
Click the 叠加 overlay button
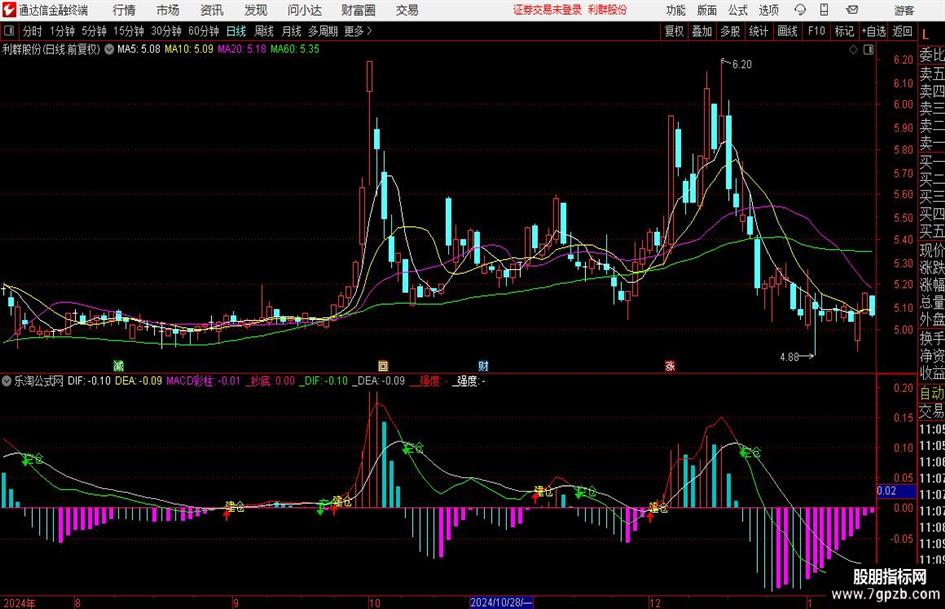pos(702,31)
